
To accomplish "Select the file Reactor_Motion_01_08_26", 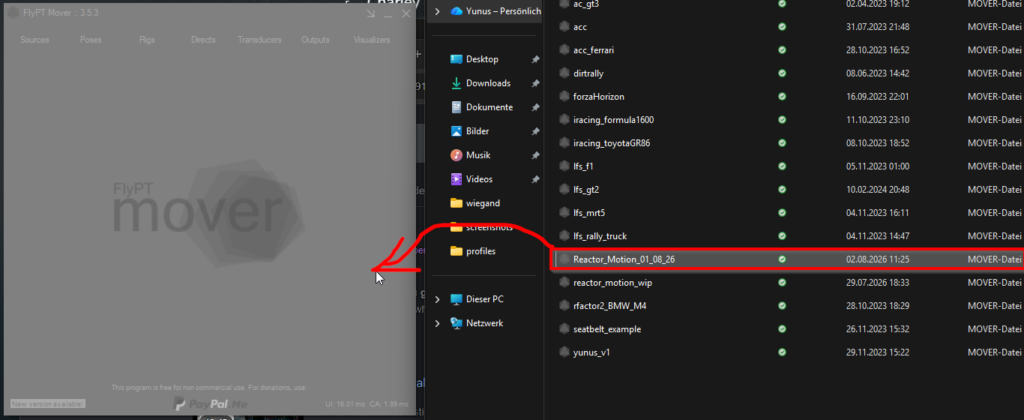I will point(788,259).
